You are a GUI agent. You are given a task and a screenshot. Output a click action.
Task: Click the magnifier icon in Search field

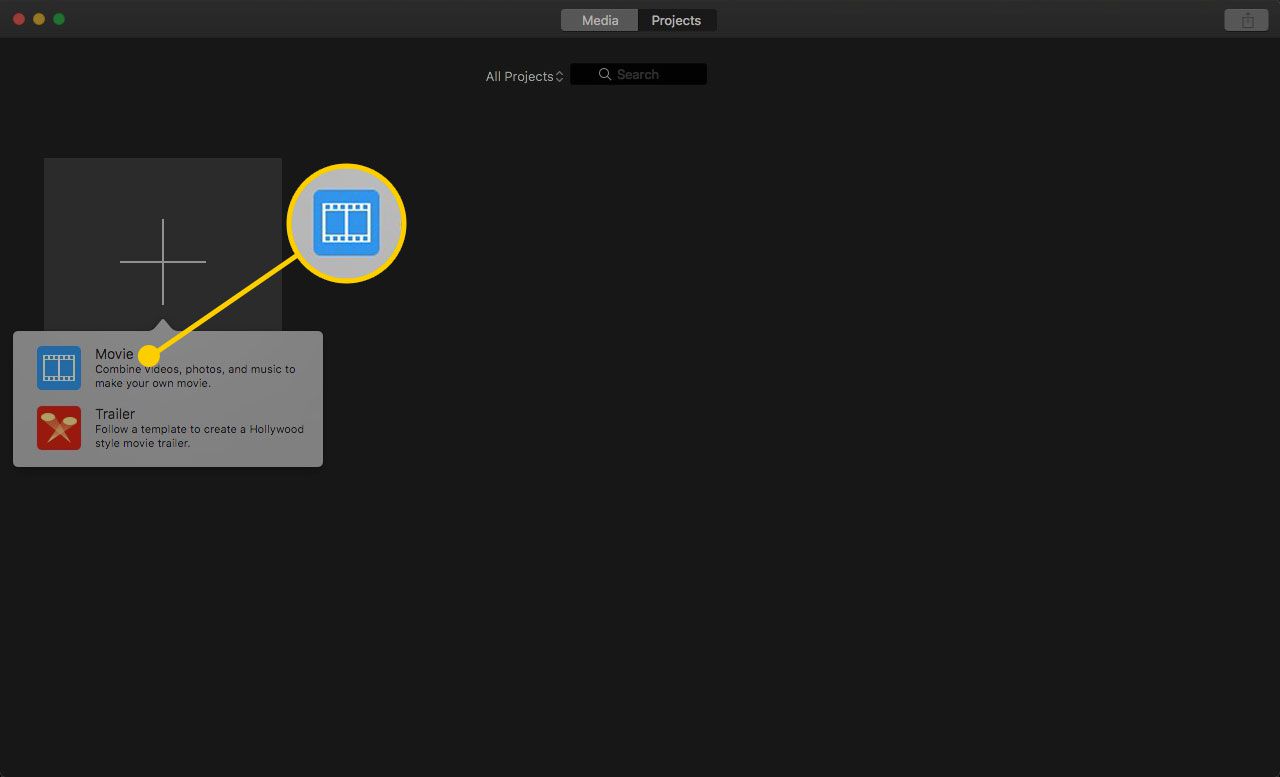pos(605,74)
